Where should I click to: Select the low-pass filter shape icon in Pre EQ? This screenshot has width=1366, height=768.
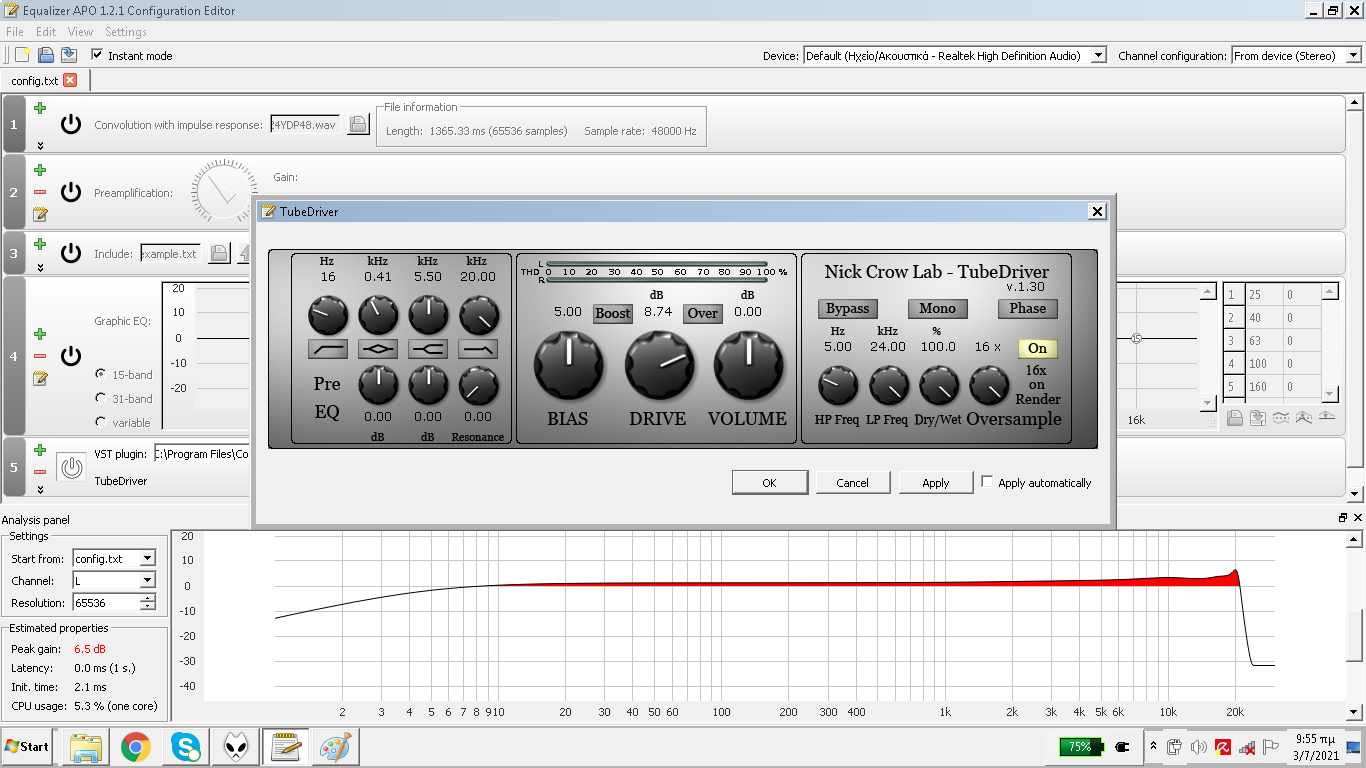point(478,348)
